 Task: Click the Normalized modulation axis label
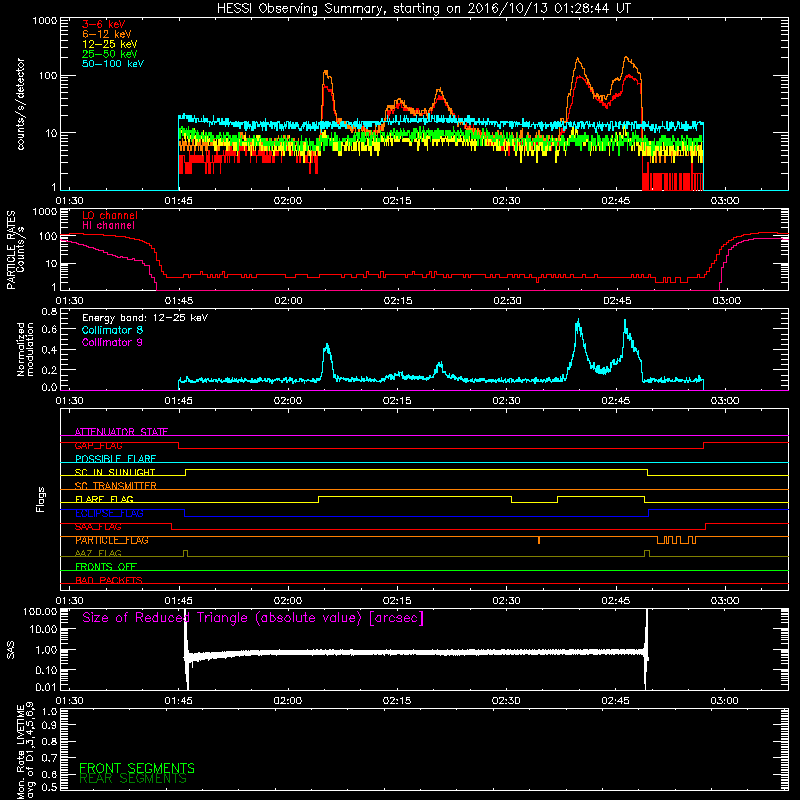pos(25,349)
